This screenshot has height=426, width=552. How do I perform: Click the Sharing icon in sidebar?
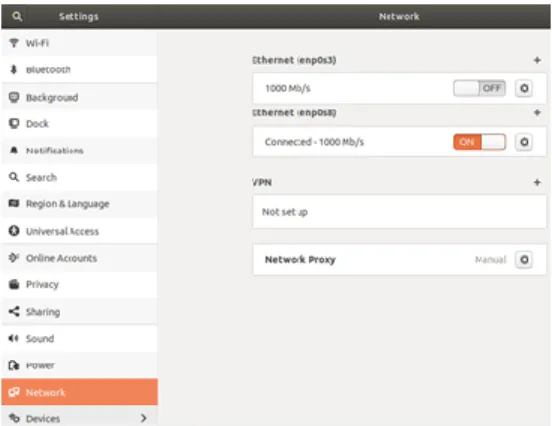[14, 311]
